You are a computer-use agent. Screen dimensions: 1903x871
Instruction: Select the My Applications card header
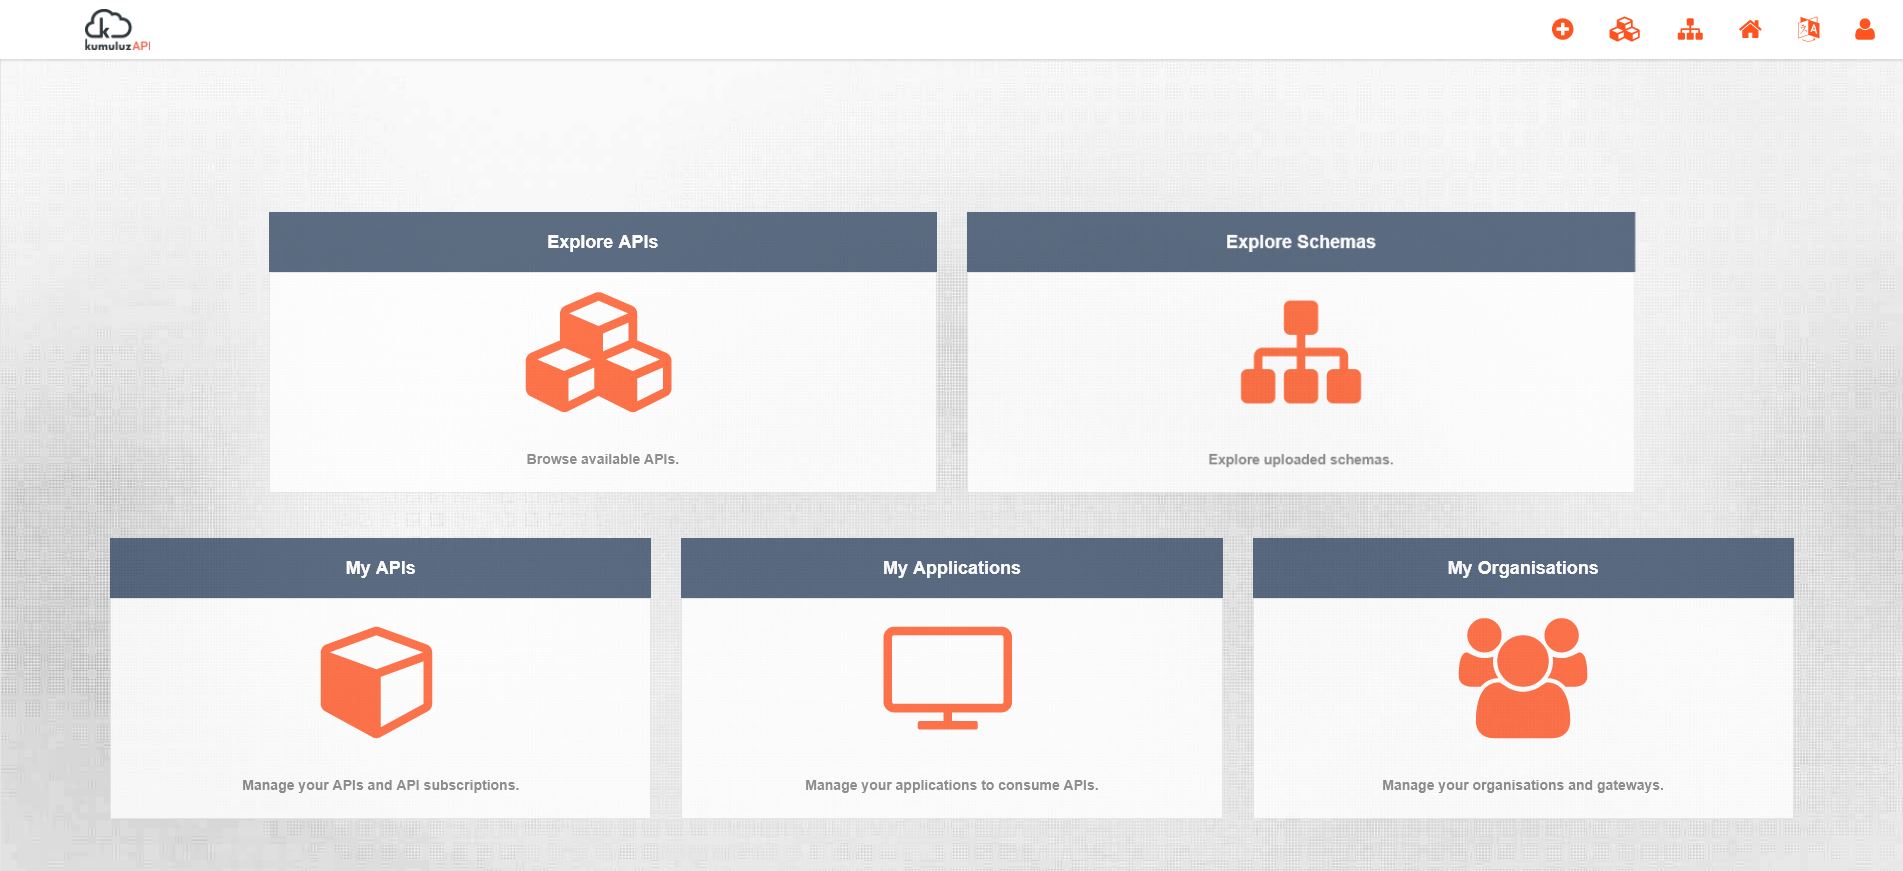pos(951,568)
